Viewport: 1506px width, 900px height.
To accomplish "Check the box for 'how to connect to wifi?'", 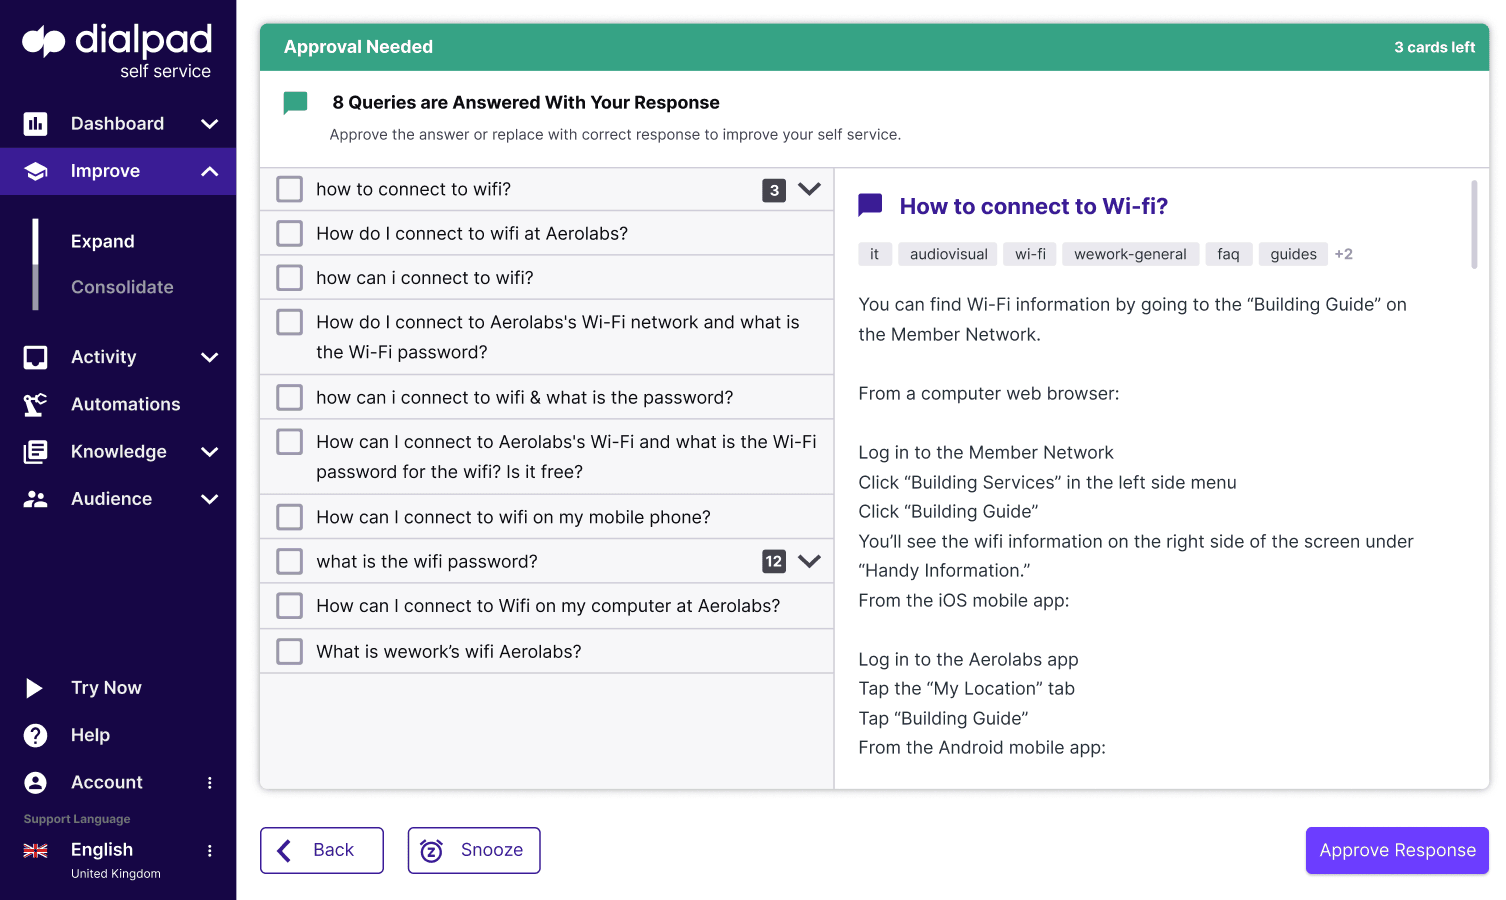I will (289, 188).
